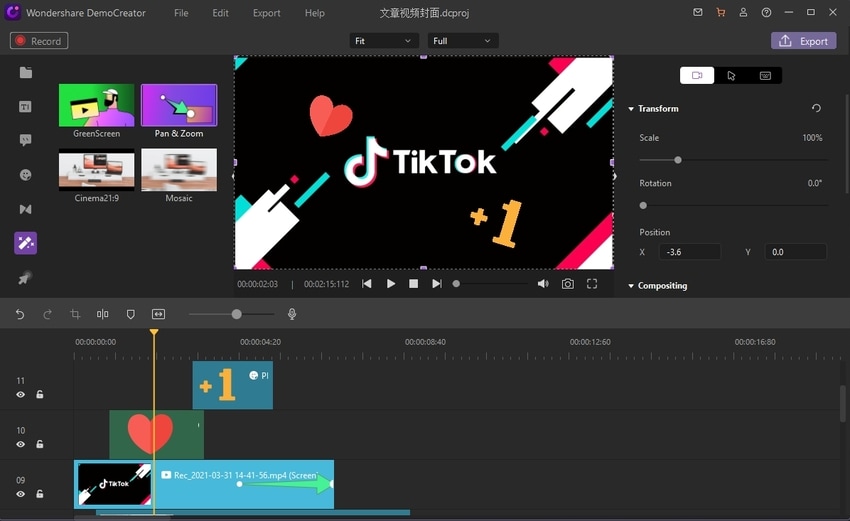Image resolution: width=850 pixels, height=521 pixels.
Task: Play the preview video
Action: 390,284
